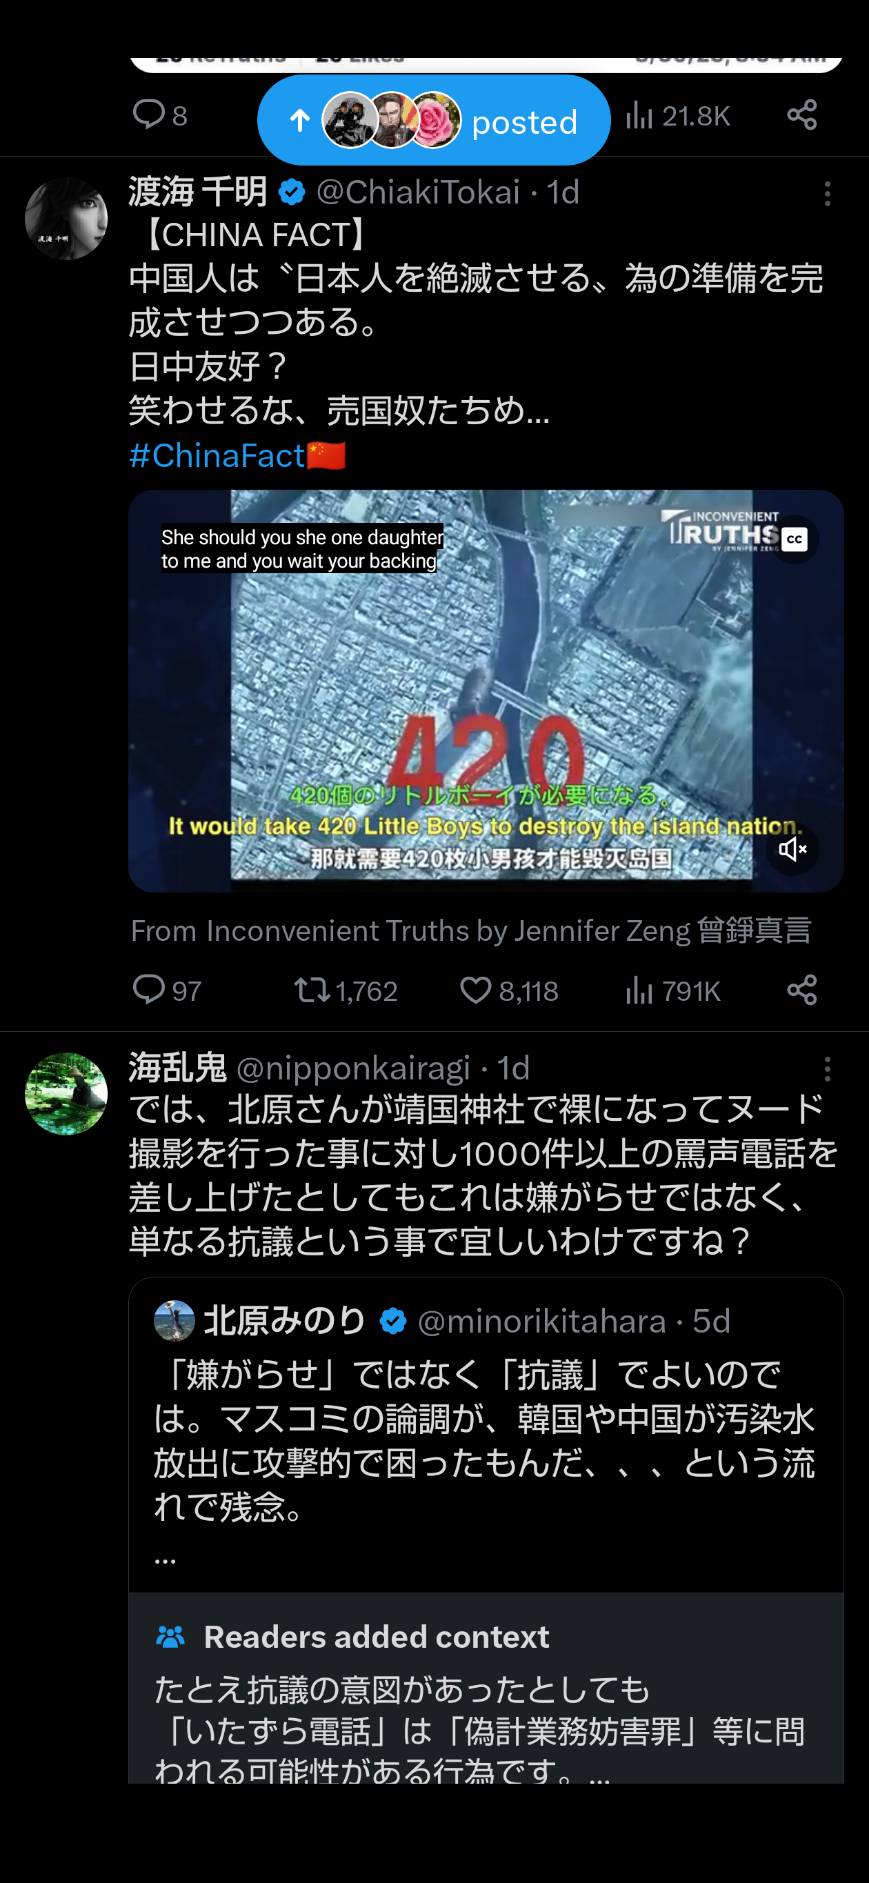Open the quoted 北原みのり tweet
The image size is (869, 1883).
coord(486,1435)
